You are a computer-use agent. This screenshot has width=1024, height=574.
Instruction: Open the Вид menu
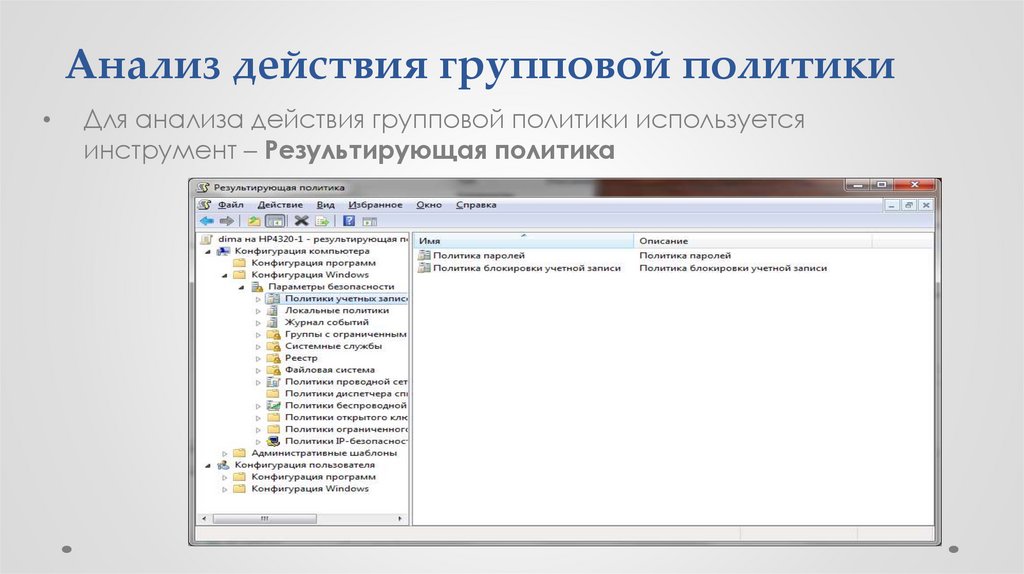pyautogui.click(x=326, y=204)
